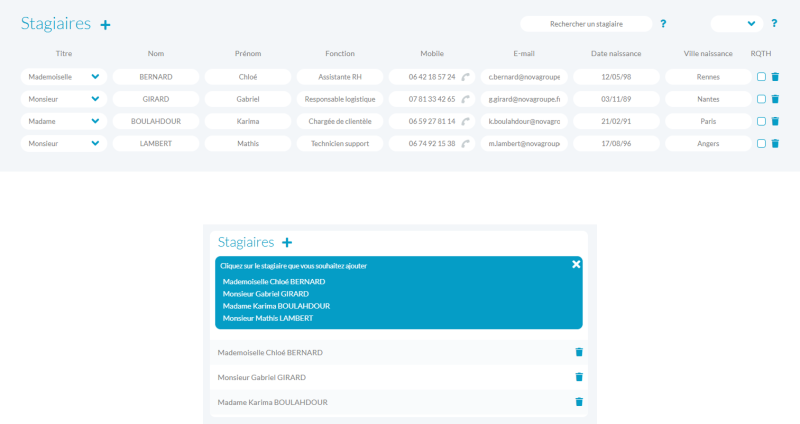Screen dimensions: 800x424
Task: Toggle RQTH checkbox for LAMBERT
Action: tap(761, 143)
